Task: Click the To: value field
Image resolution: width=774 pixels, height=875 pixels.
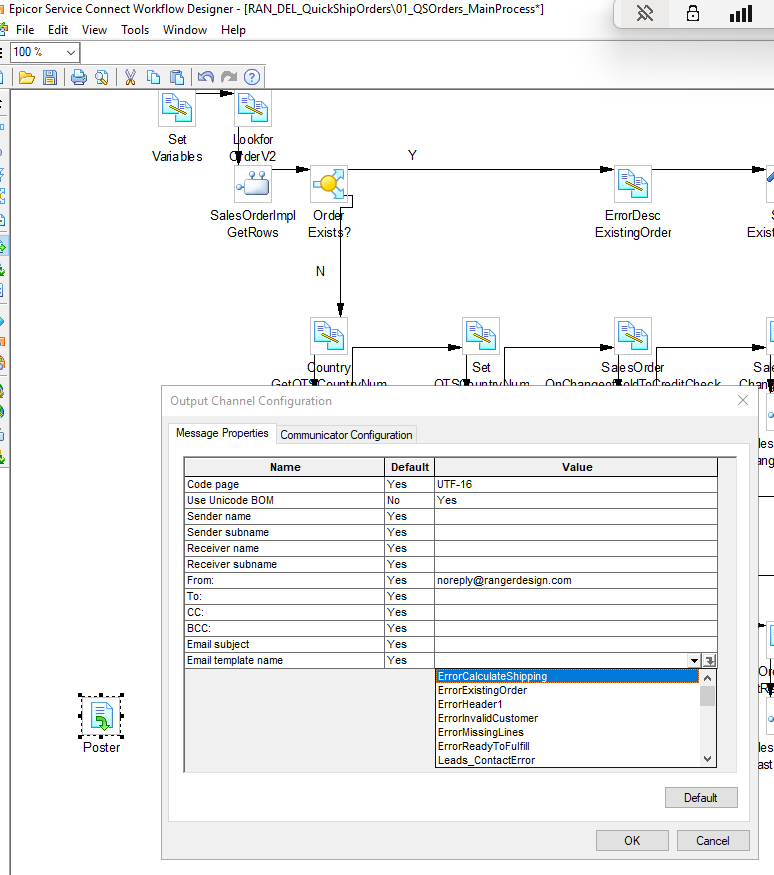Action: (576, 597)
